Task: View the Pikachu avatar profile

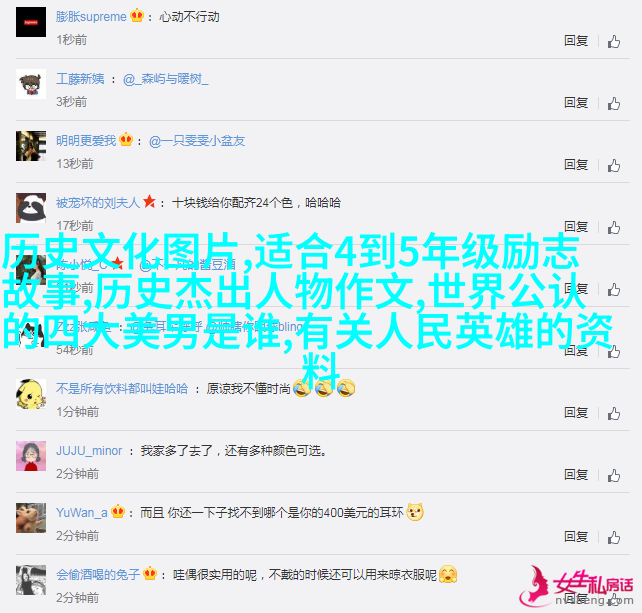Action: click(31, 394)
